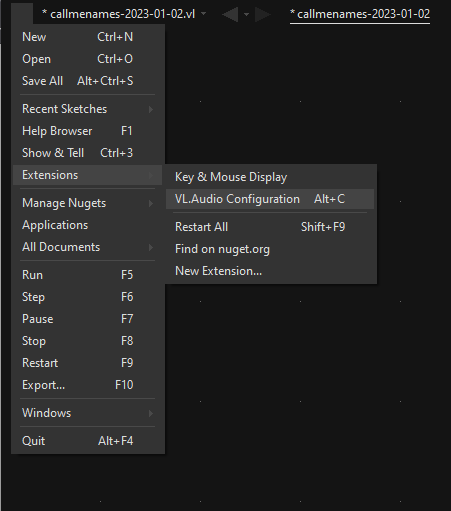Screen dimensions: 451x511
Task: Open the Help Browser menu entry
Action: coord(88,131)
